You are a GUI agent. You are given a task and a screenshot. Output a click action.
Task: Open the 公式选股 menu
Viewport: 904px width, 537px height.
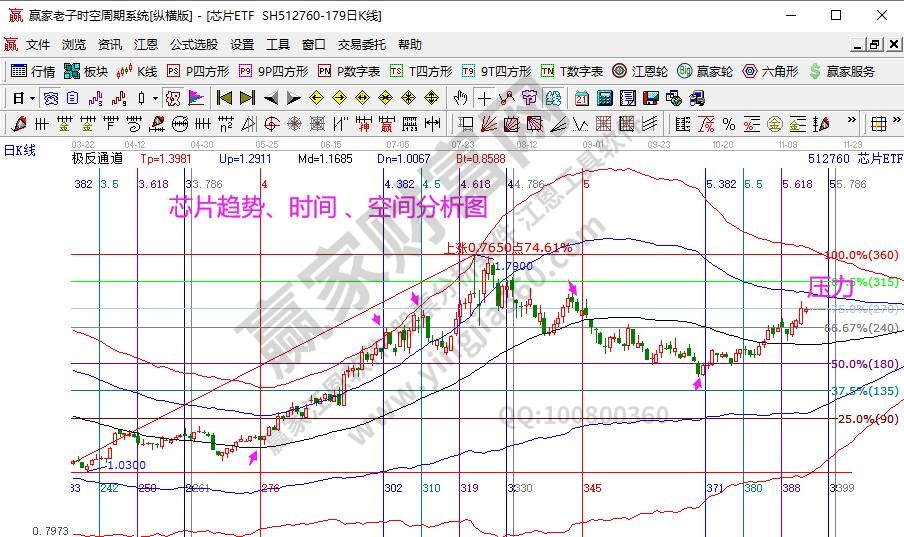pos(193,45)
